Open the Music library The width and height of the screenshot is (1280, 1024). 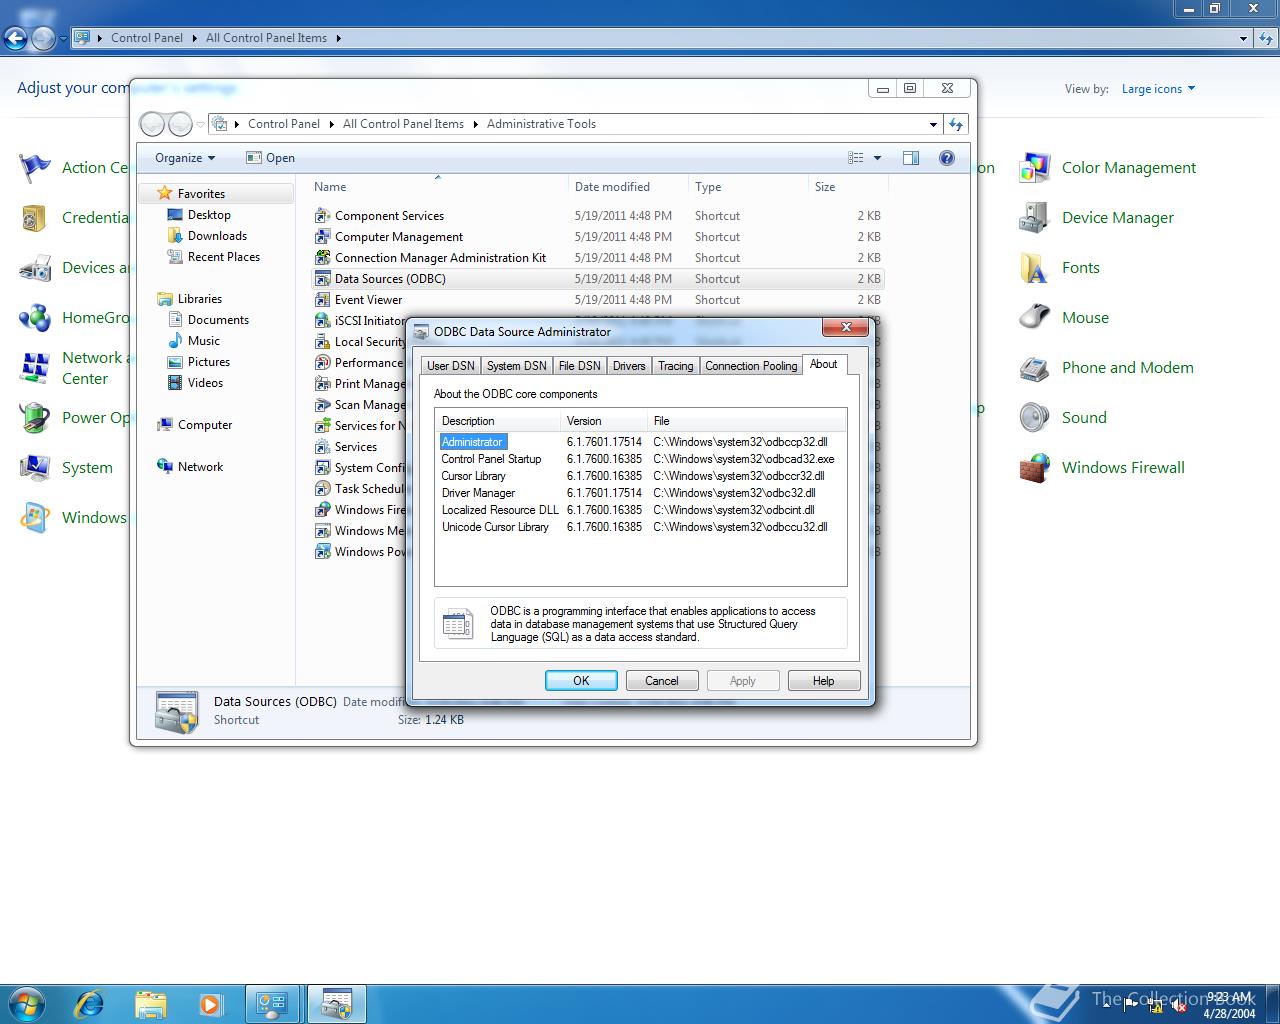(x=204, y=341)
